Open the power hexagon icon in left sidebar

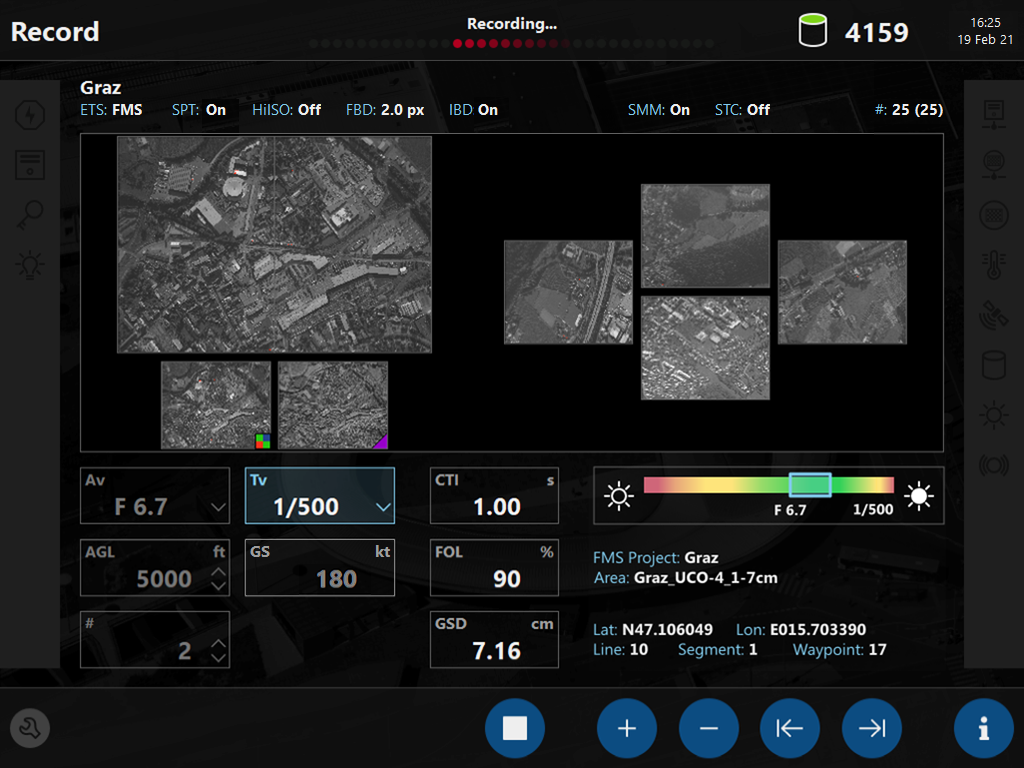click(30, 116)
